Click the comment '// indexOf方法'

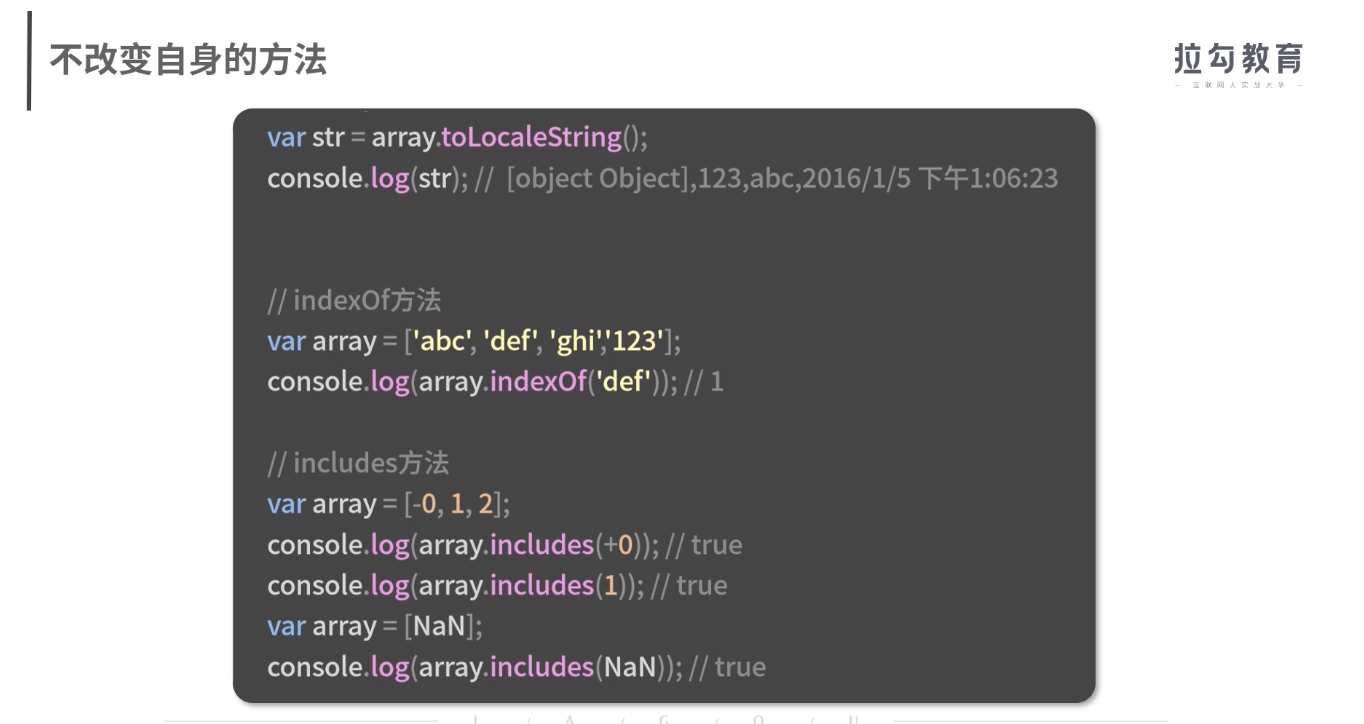pyautogui.click(x=354, y=300)
